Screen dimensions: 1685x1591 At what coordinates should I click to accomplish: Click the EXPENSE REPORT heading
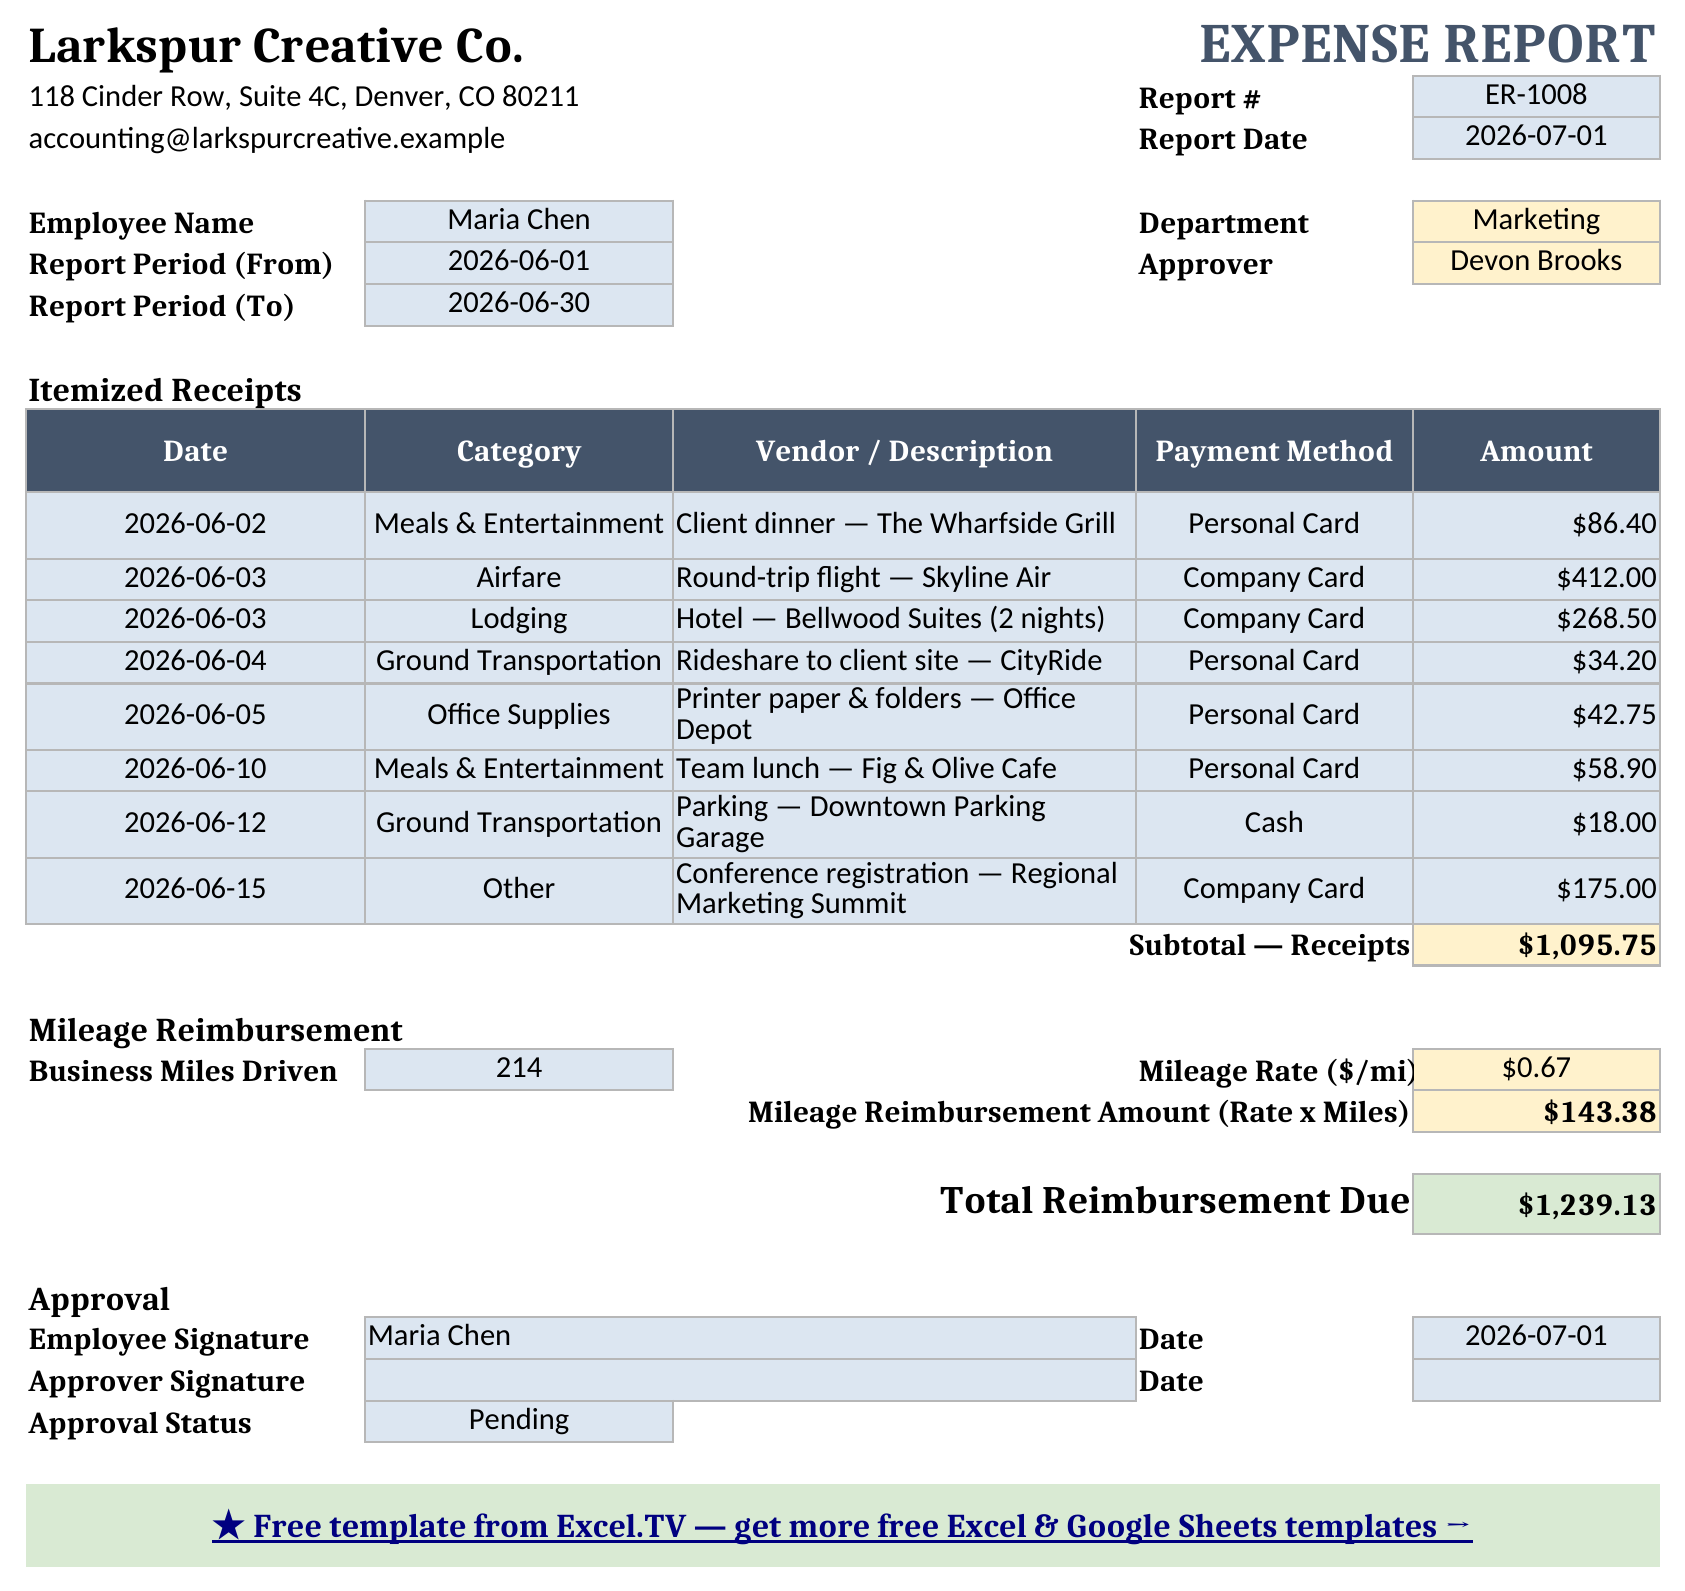pos(1427,45)
